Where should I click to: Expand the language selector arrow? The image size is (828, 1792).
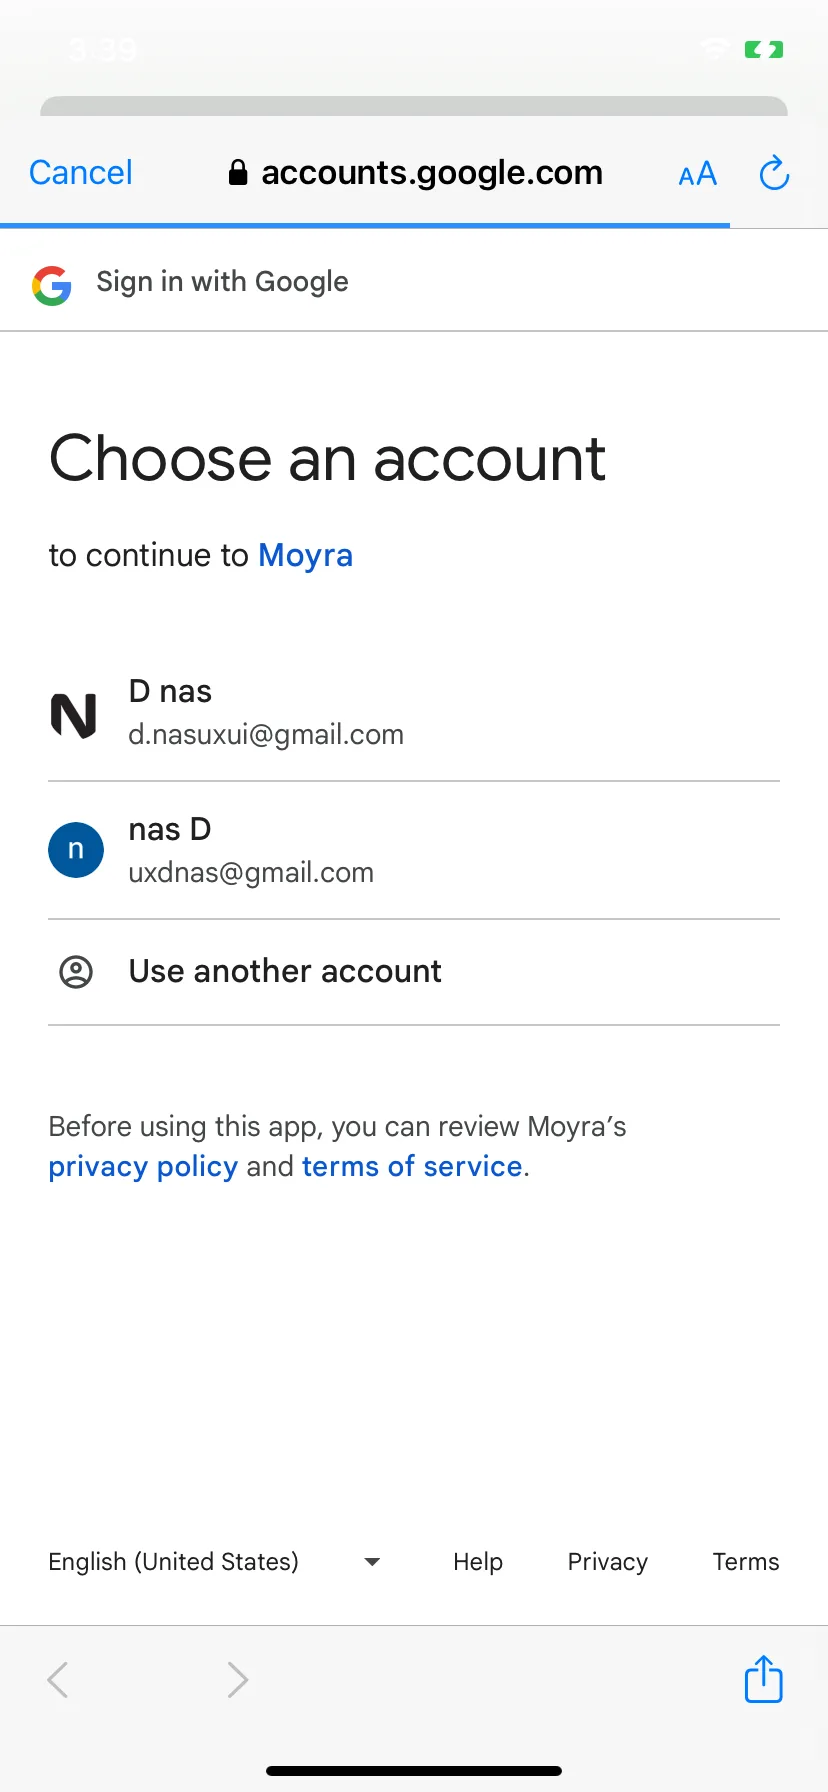[372, 1562]
